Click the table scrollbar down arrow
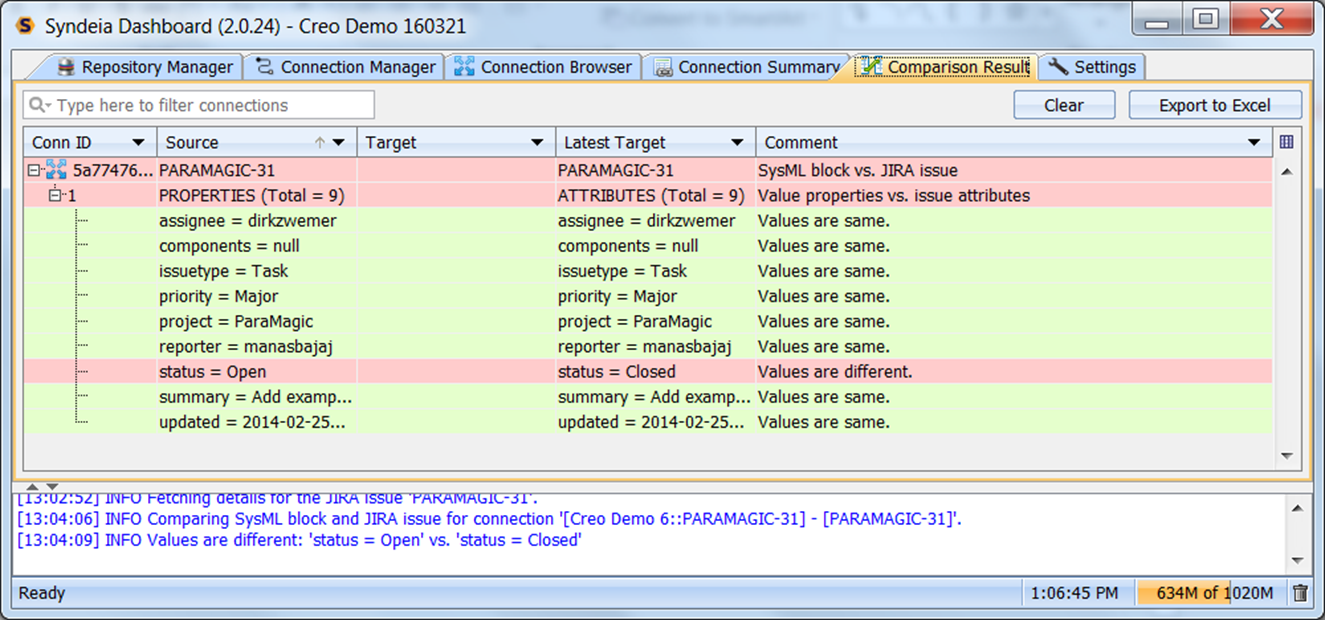This screenshot has height=620, width=1325. 1287,456
